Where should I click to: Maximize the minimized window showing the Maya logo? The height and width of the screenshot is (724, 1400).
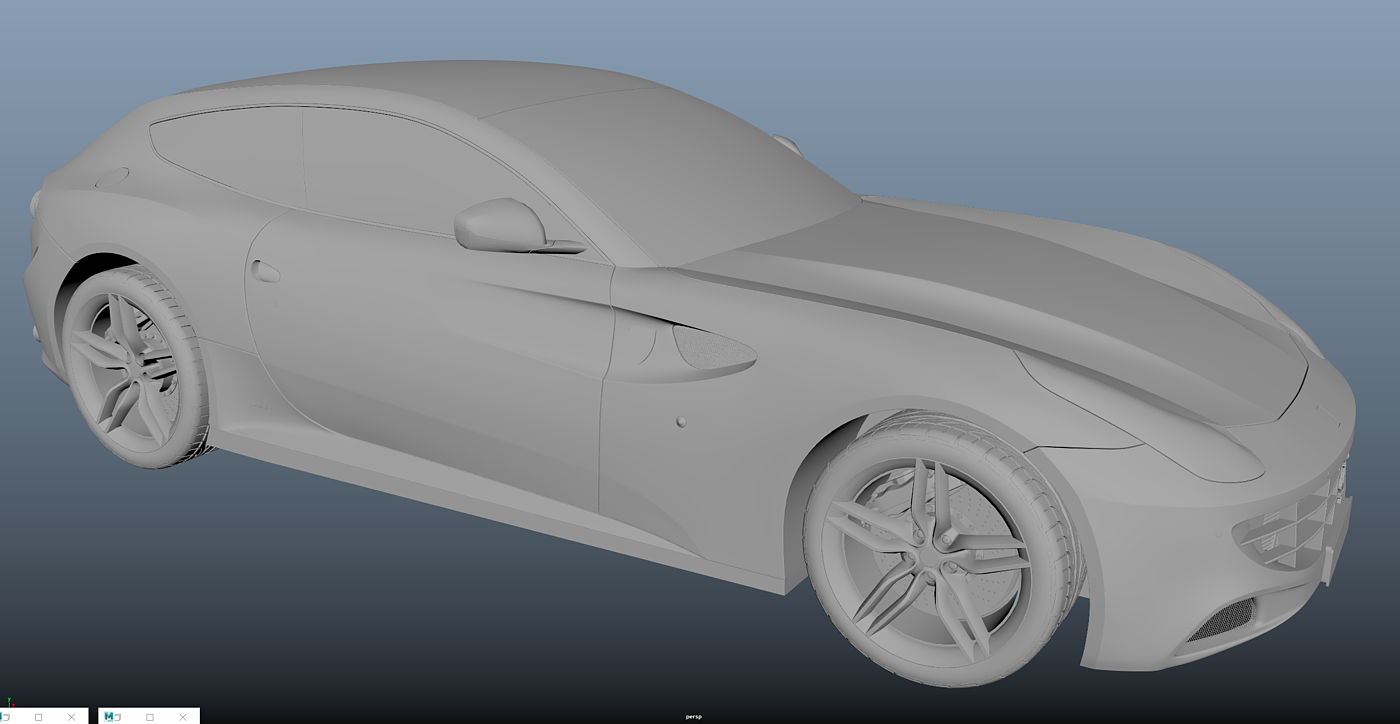[x=150, y=717]
